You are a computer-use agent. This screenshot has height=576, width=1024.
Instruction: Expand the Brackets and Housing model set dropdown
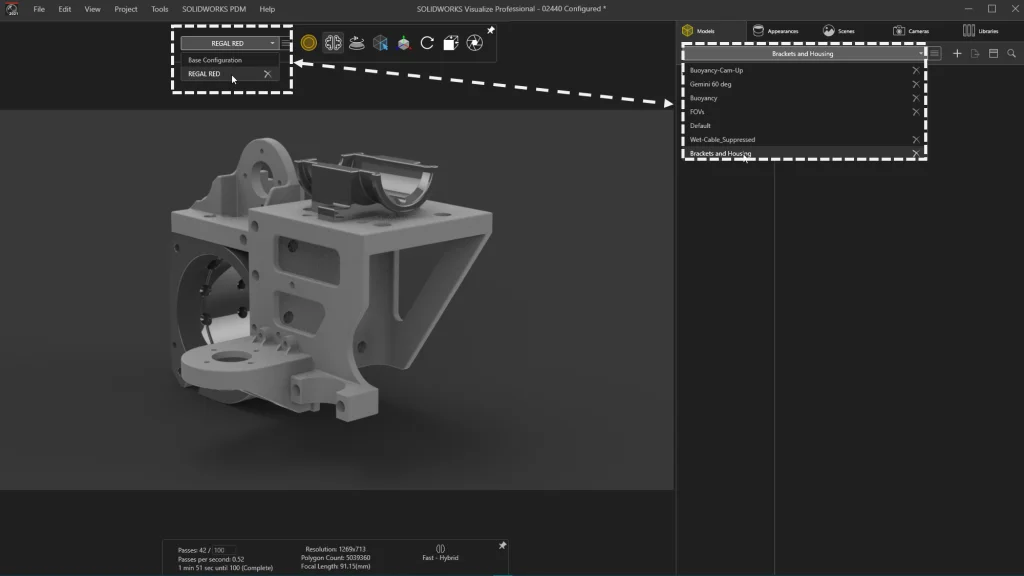pos(920,54)
